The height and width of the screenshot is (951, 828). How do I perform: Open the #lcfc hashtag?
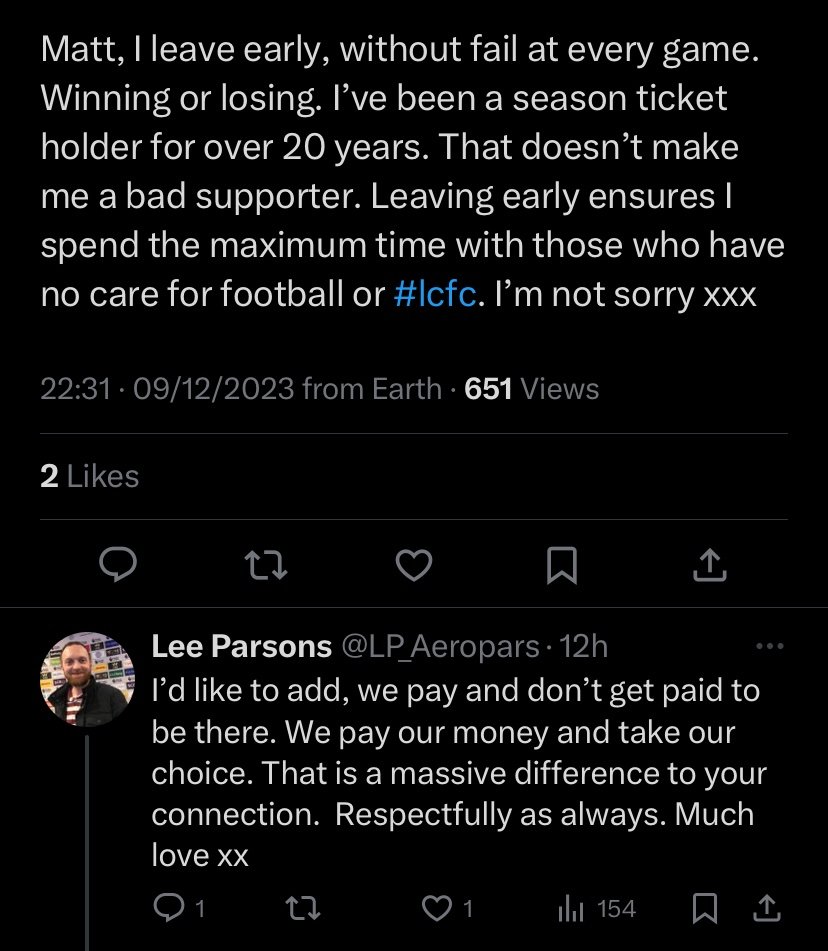(x=435, y=295)
